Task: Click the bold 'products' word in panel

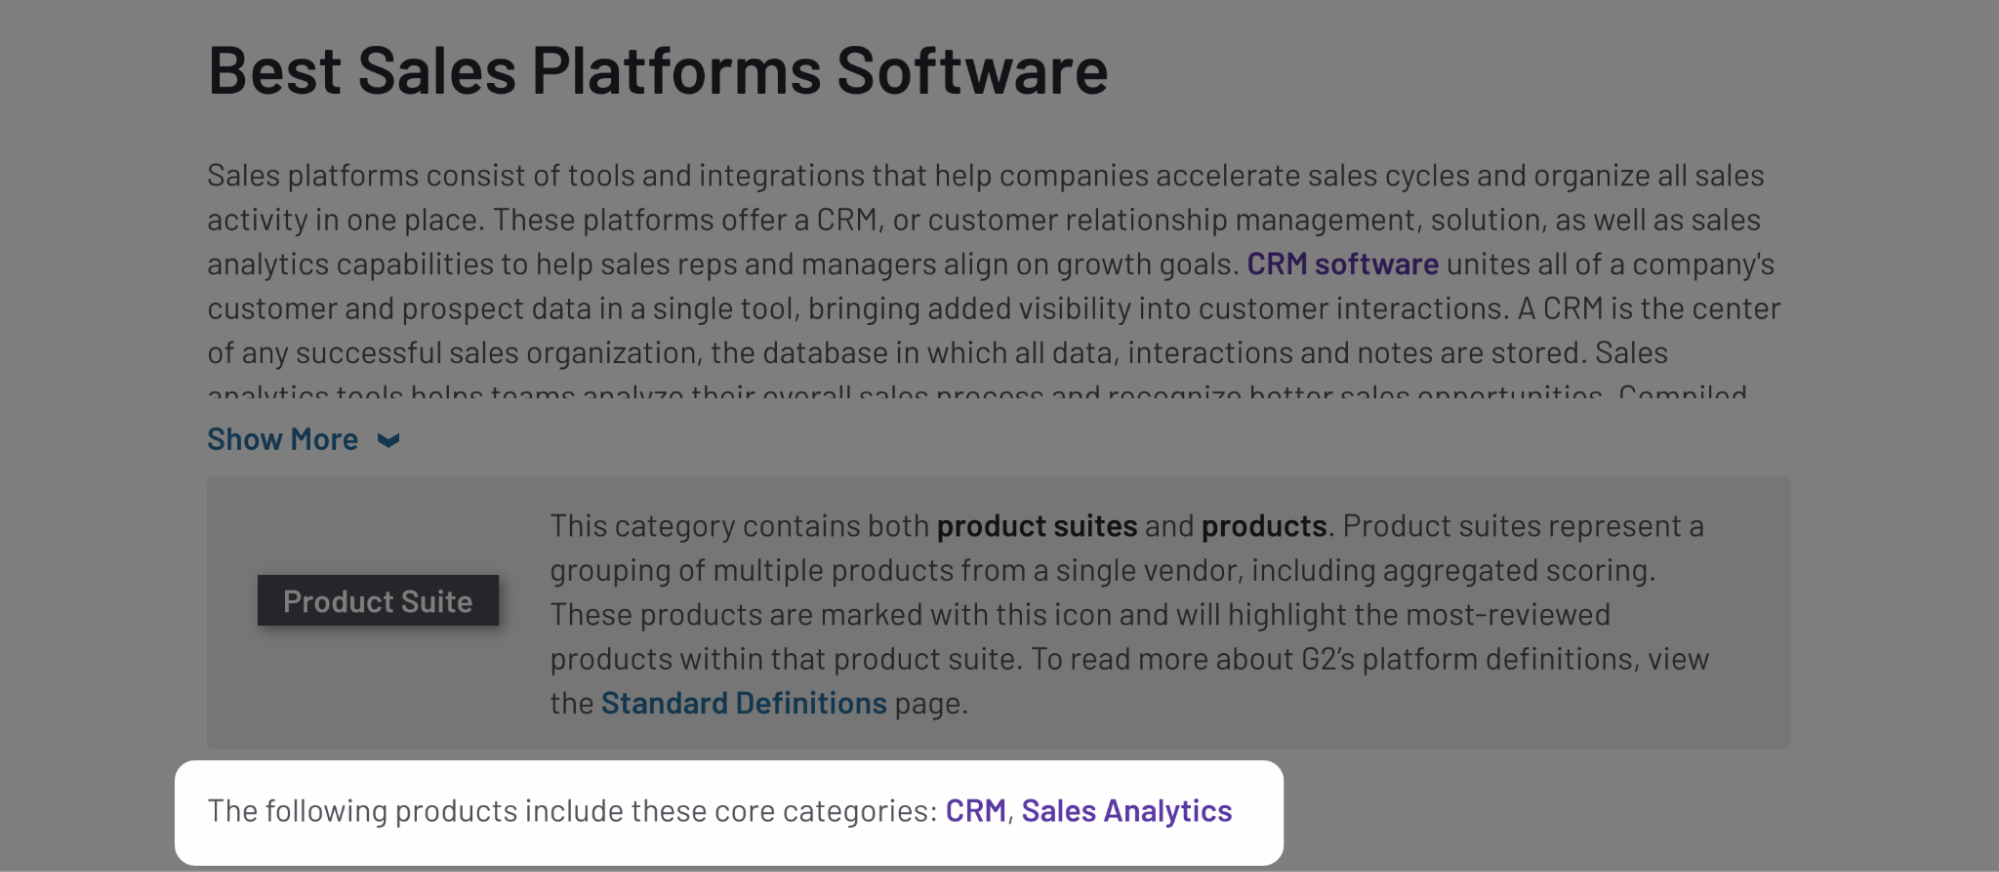Action: click(x=1264, y=526)
